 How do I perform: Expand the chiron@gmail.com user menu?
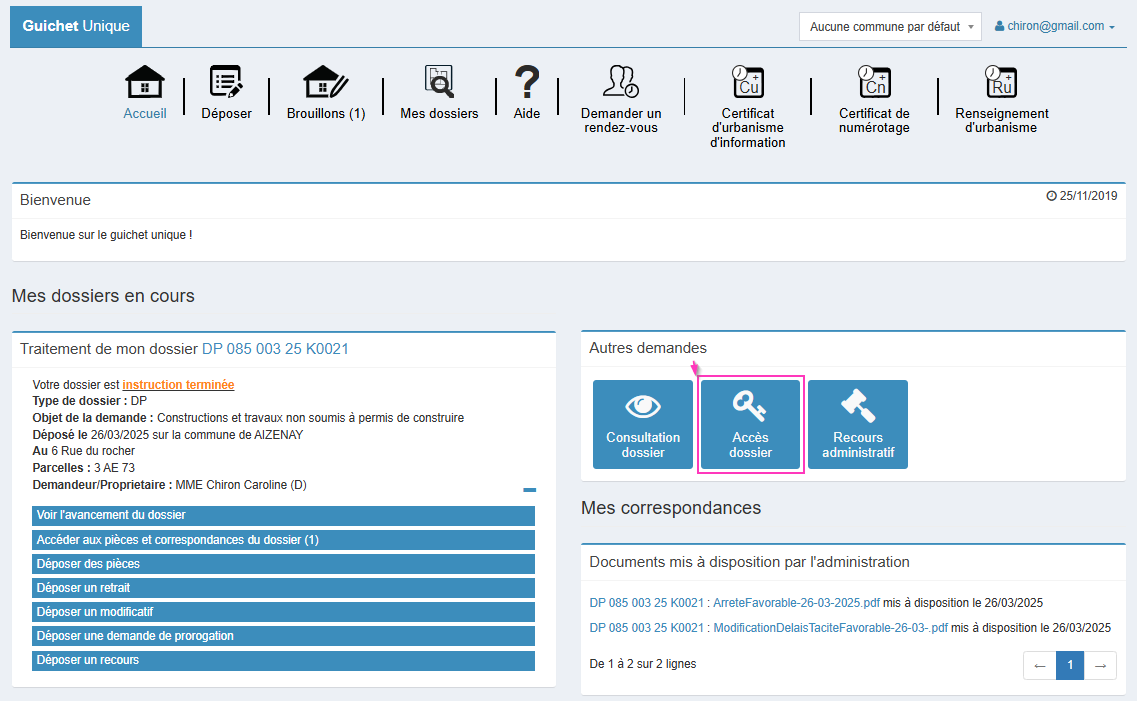[1055, 27]
